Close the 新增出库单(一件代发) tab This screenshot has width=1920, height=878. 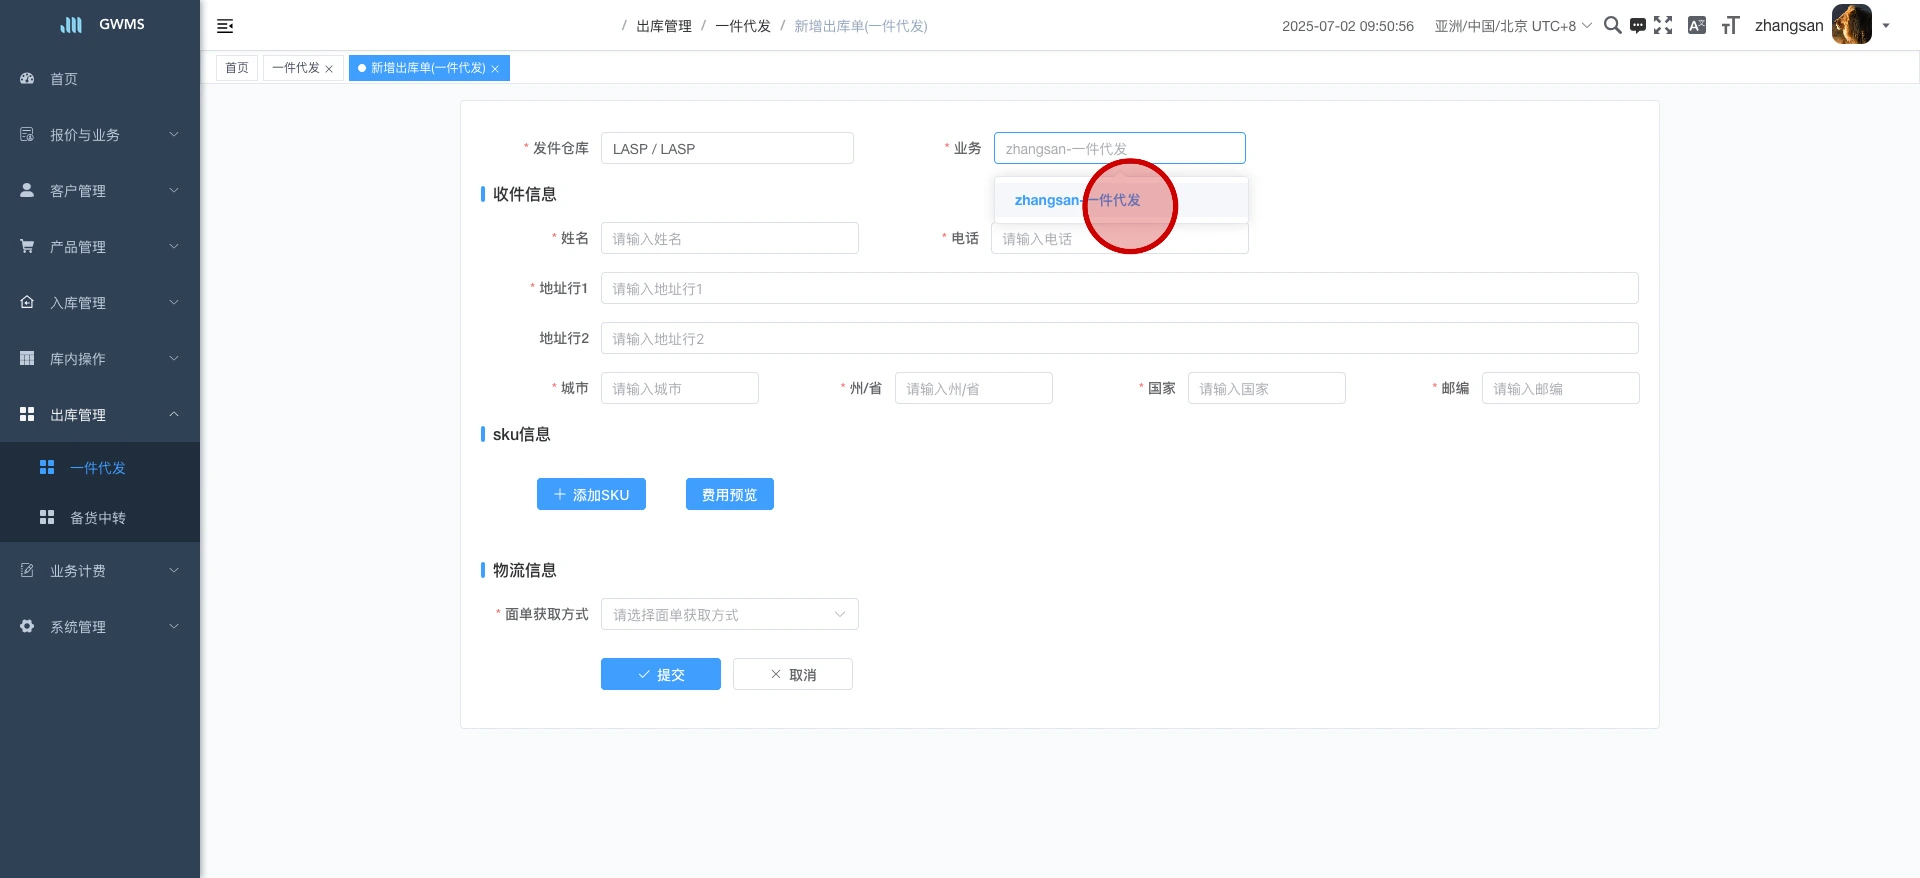(495, 69)
